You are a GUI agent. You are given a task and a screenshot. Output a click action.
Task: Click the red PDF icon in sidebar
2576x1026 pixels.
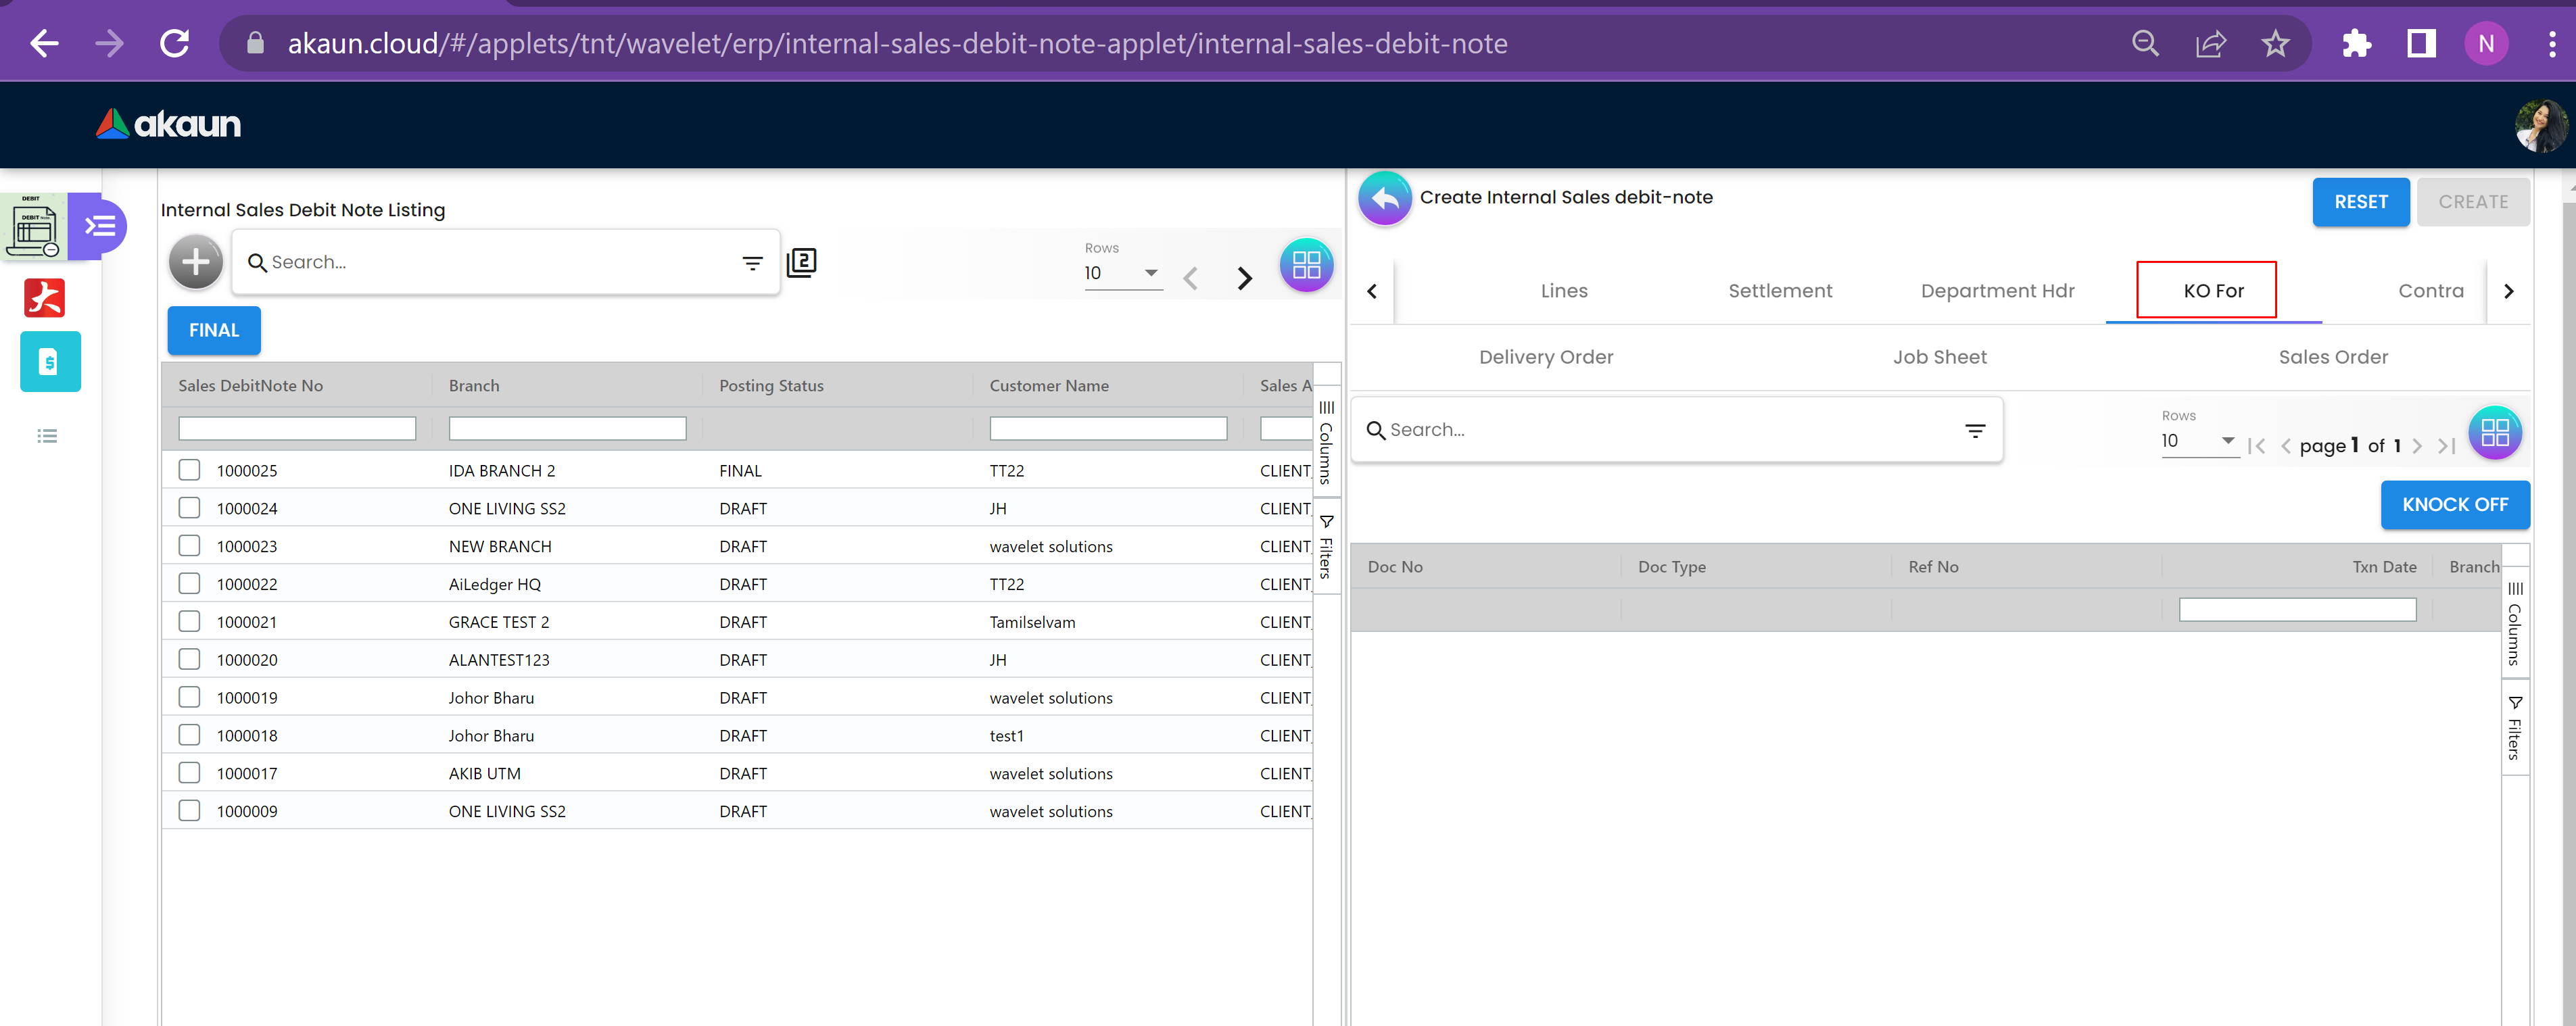pyautogui.click(x=44, y=297)
